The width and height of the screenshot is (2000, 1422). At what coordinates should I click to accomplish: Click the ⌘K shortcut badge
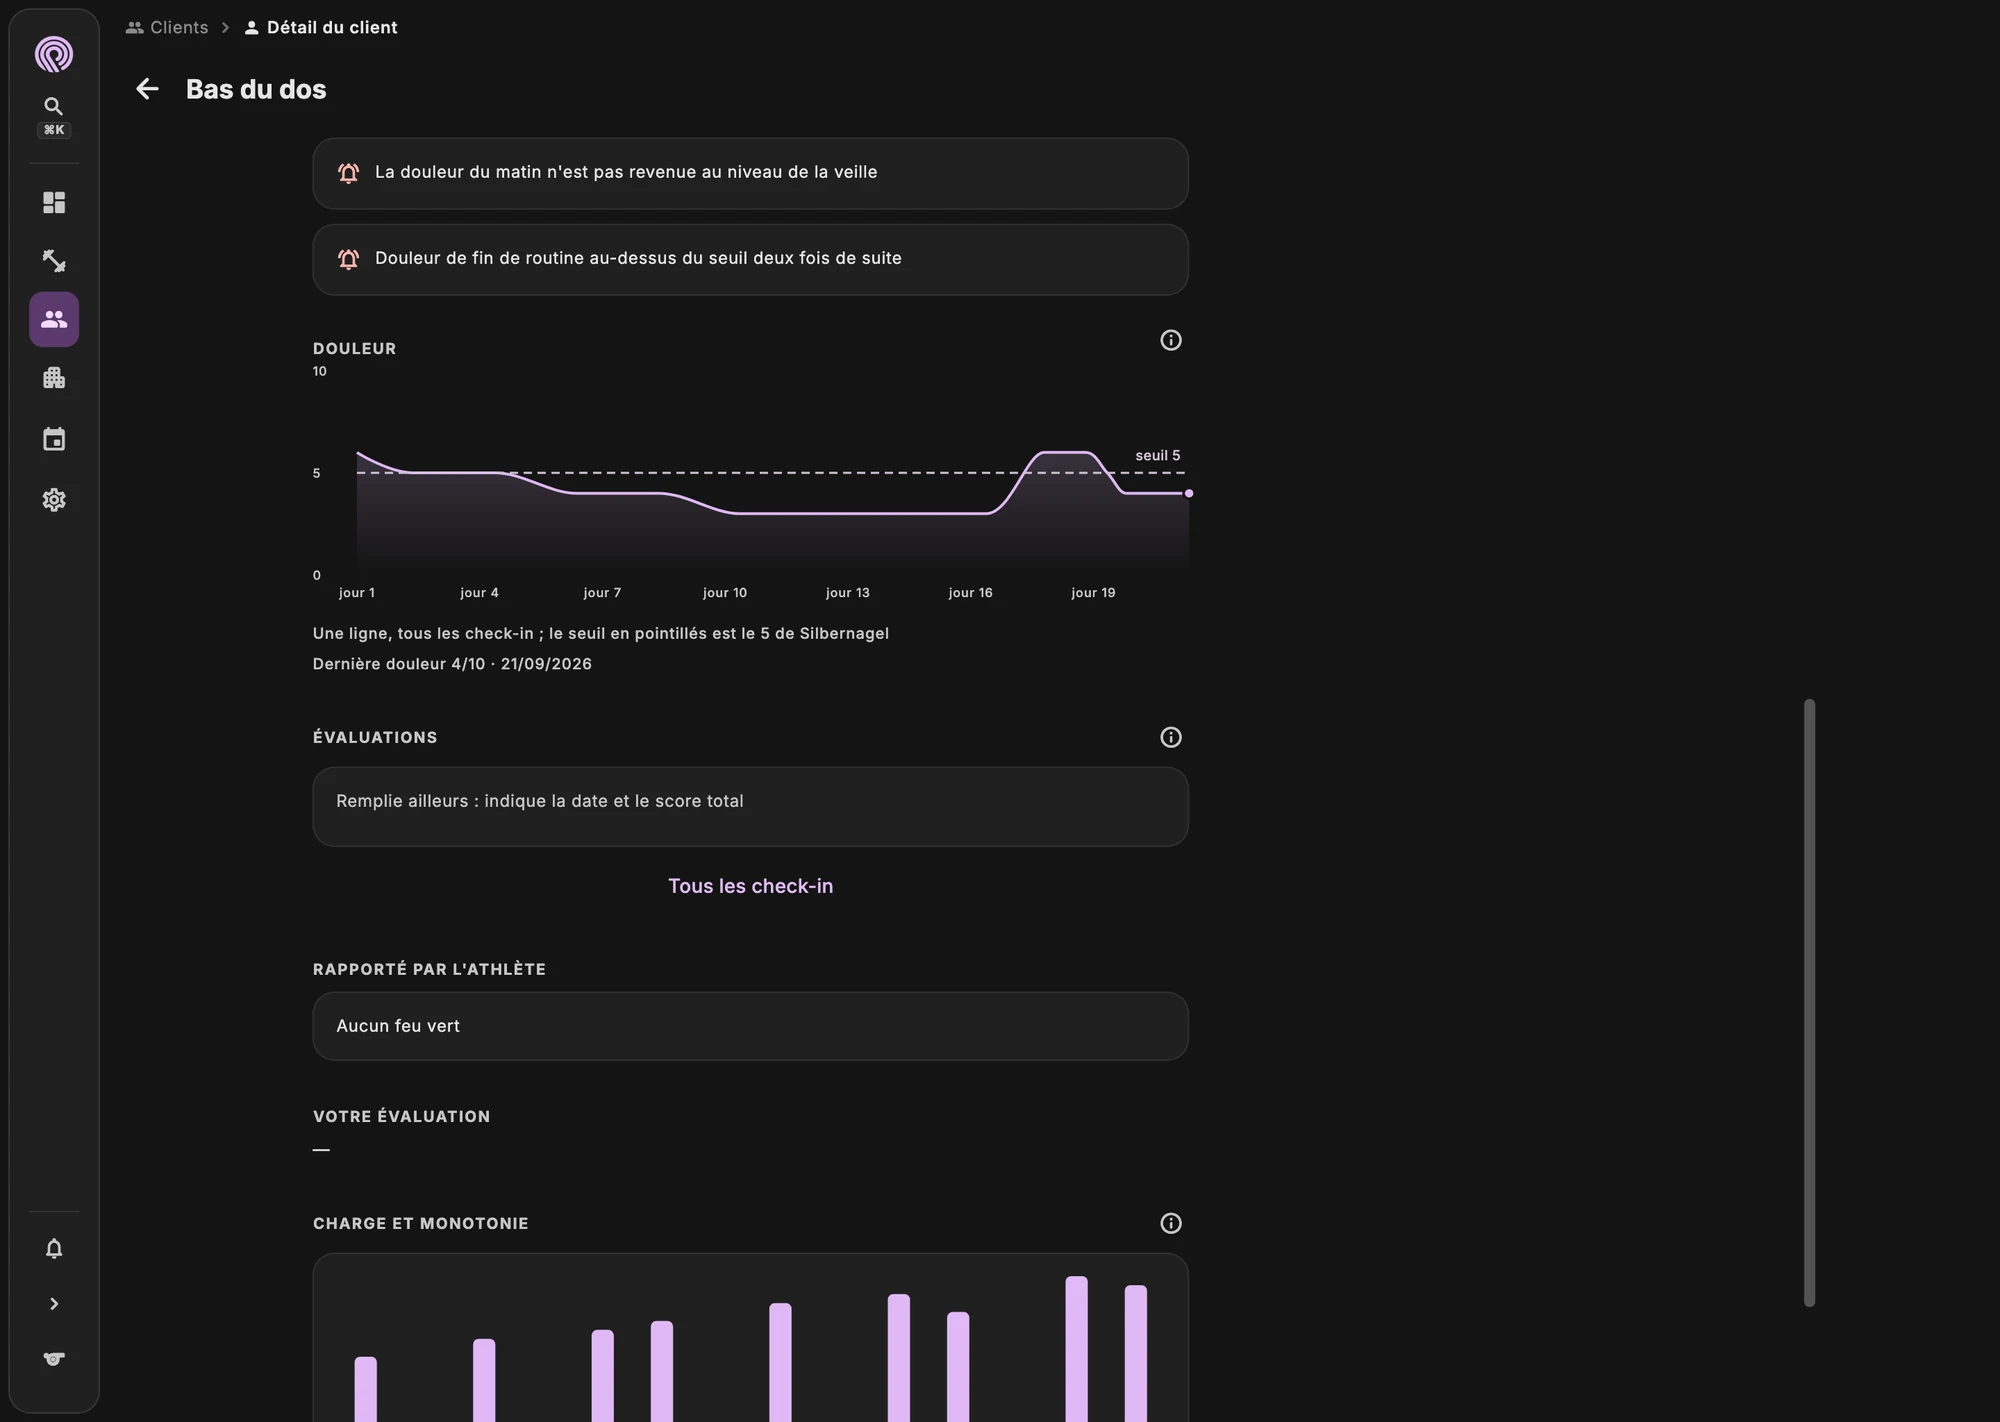coord(54,130)
